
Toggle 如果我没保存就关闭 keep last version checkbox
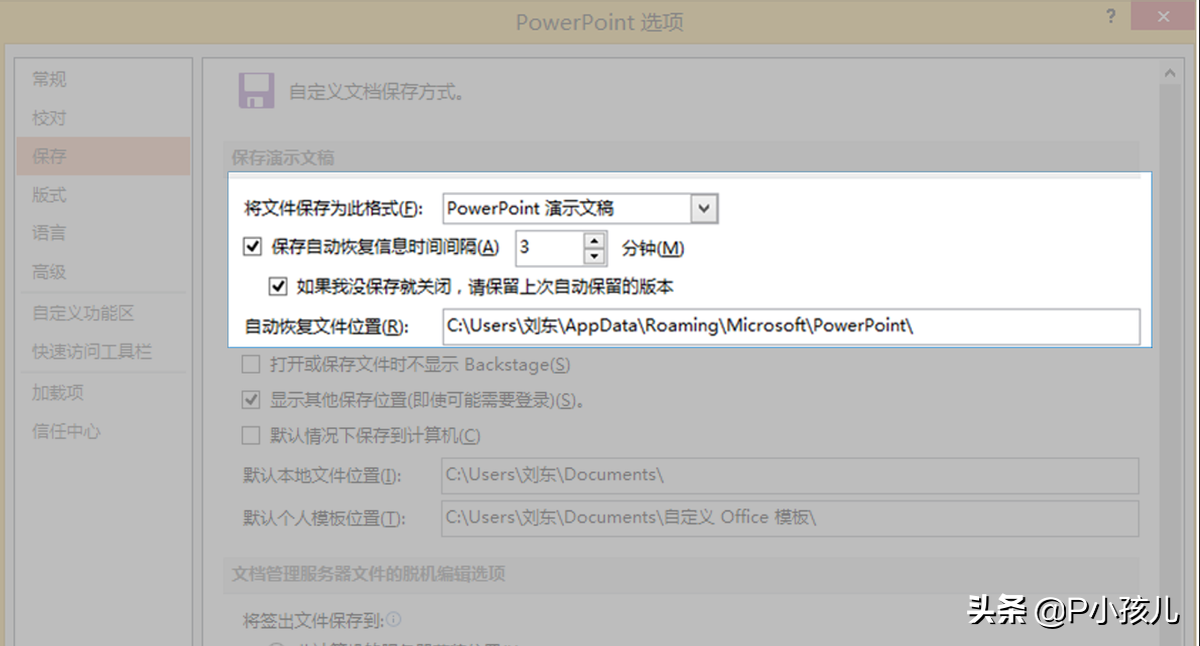coord(279,287)
